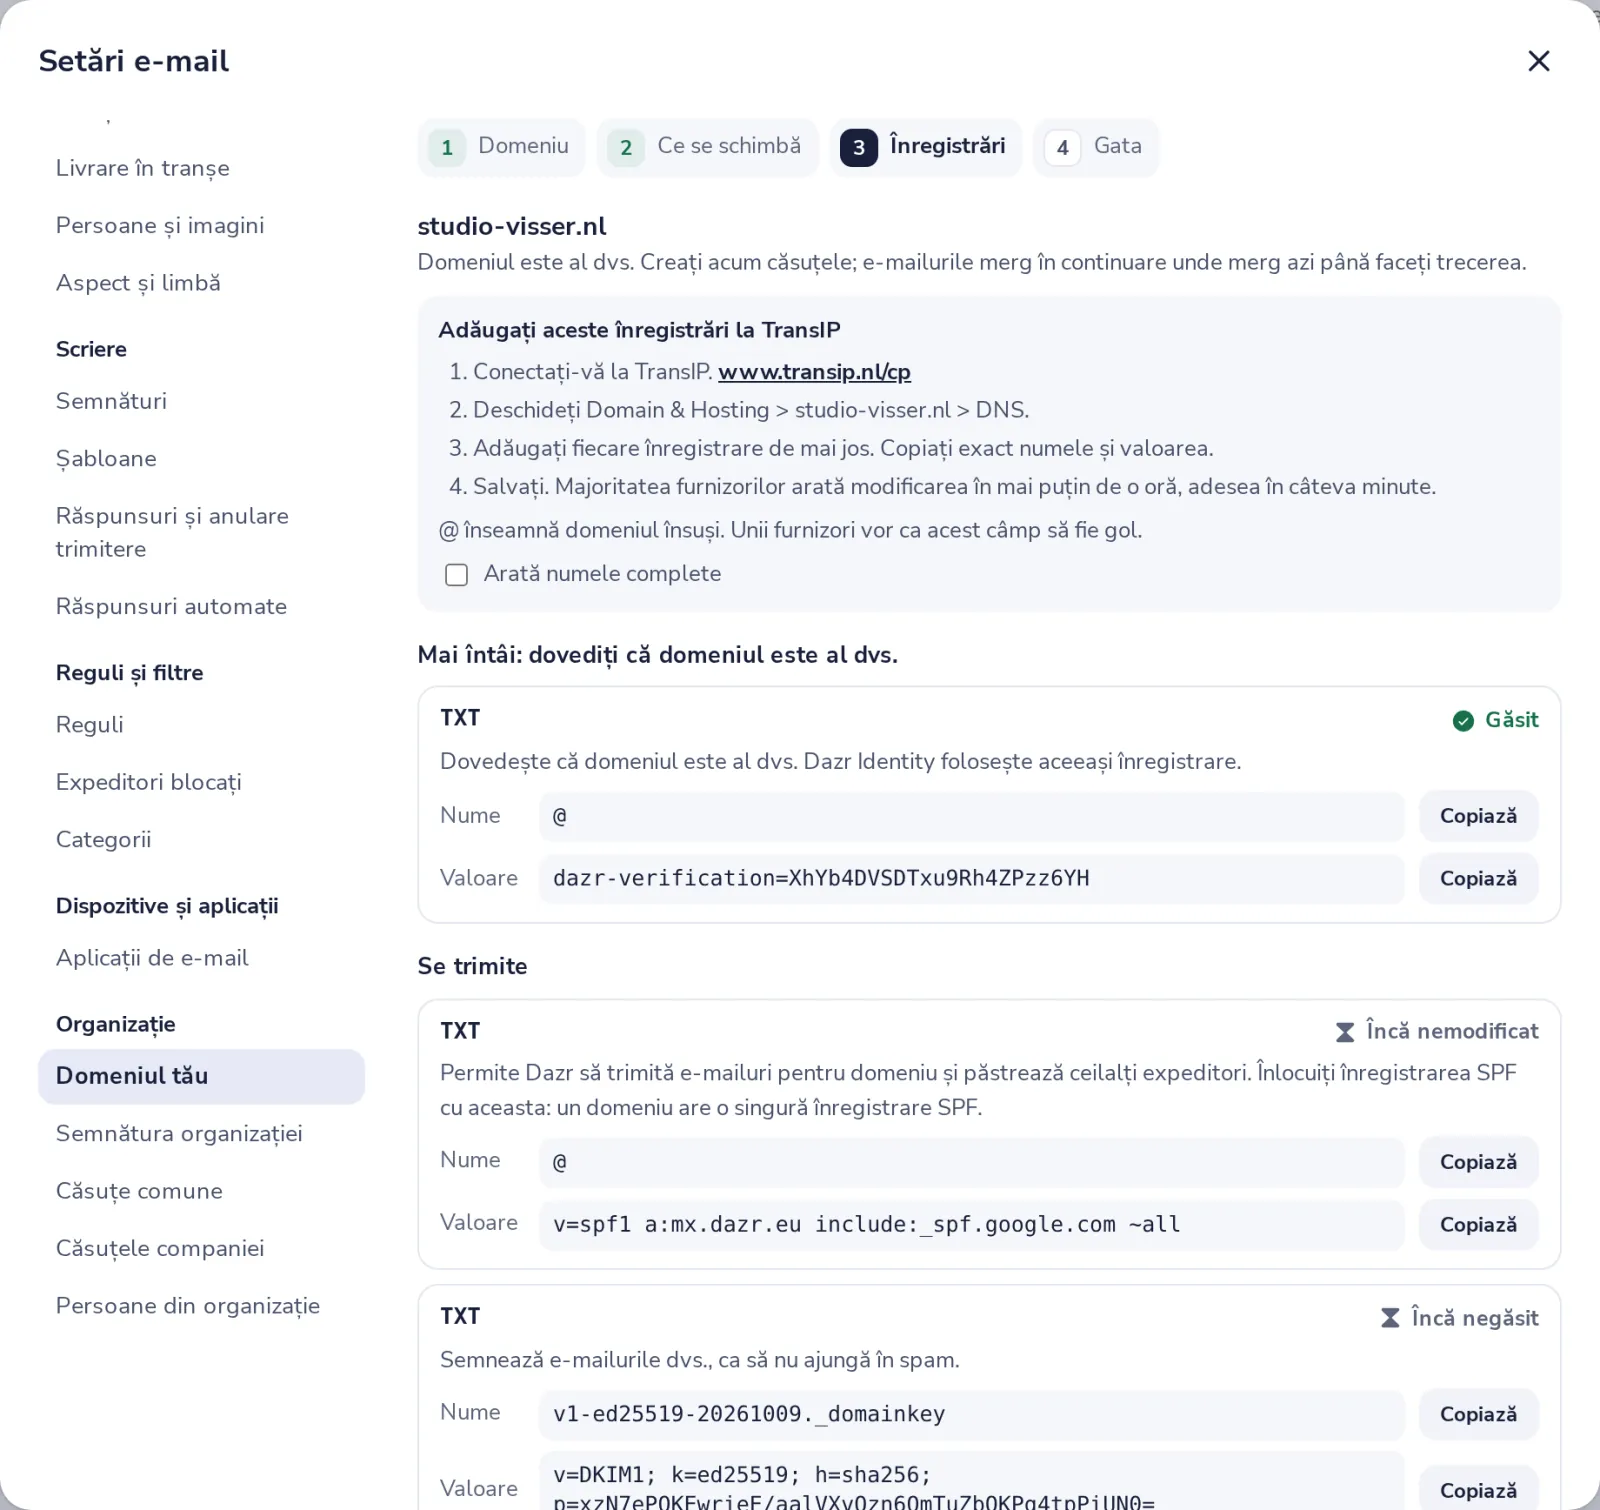Click the Încă nemodificat status text
This screenshot has width=1600, height=1510.
tap(1452, 1032)
